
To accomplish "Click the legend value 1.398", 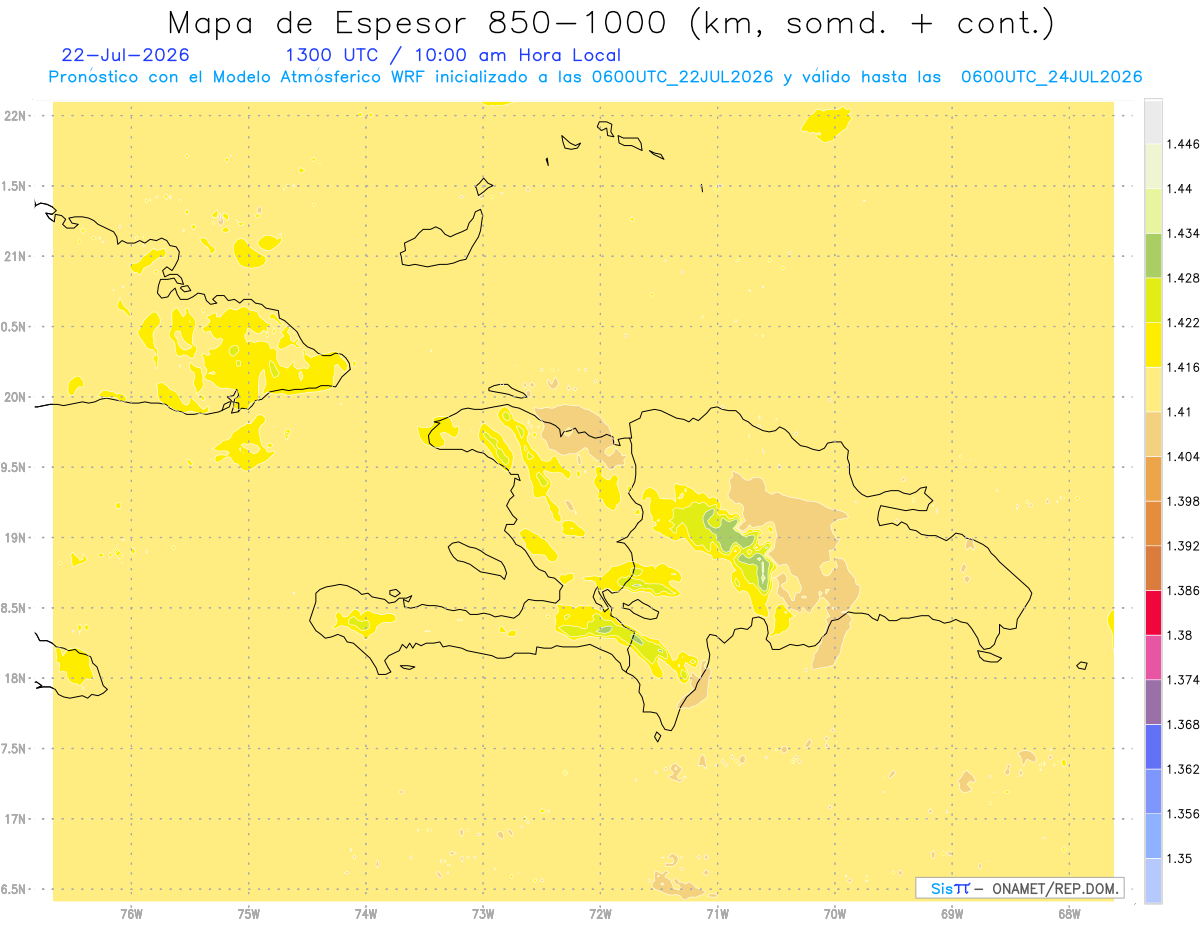I will click(1183, 501).
